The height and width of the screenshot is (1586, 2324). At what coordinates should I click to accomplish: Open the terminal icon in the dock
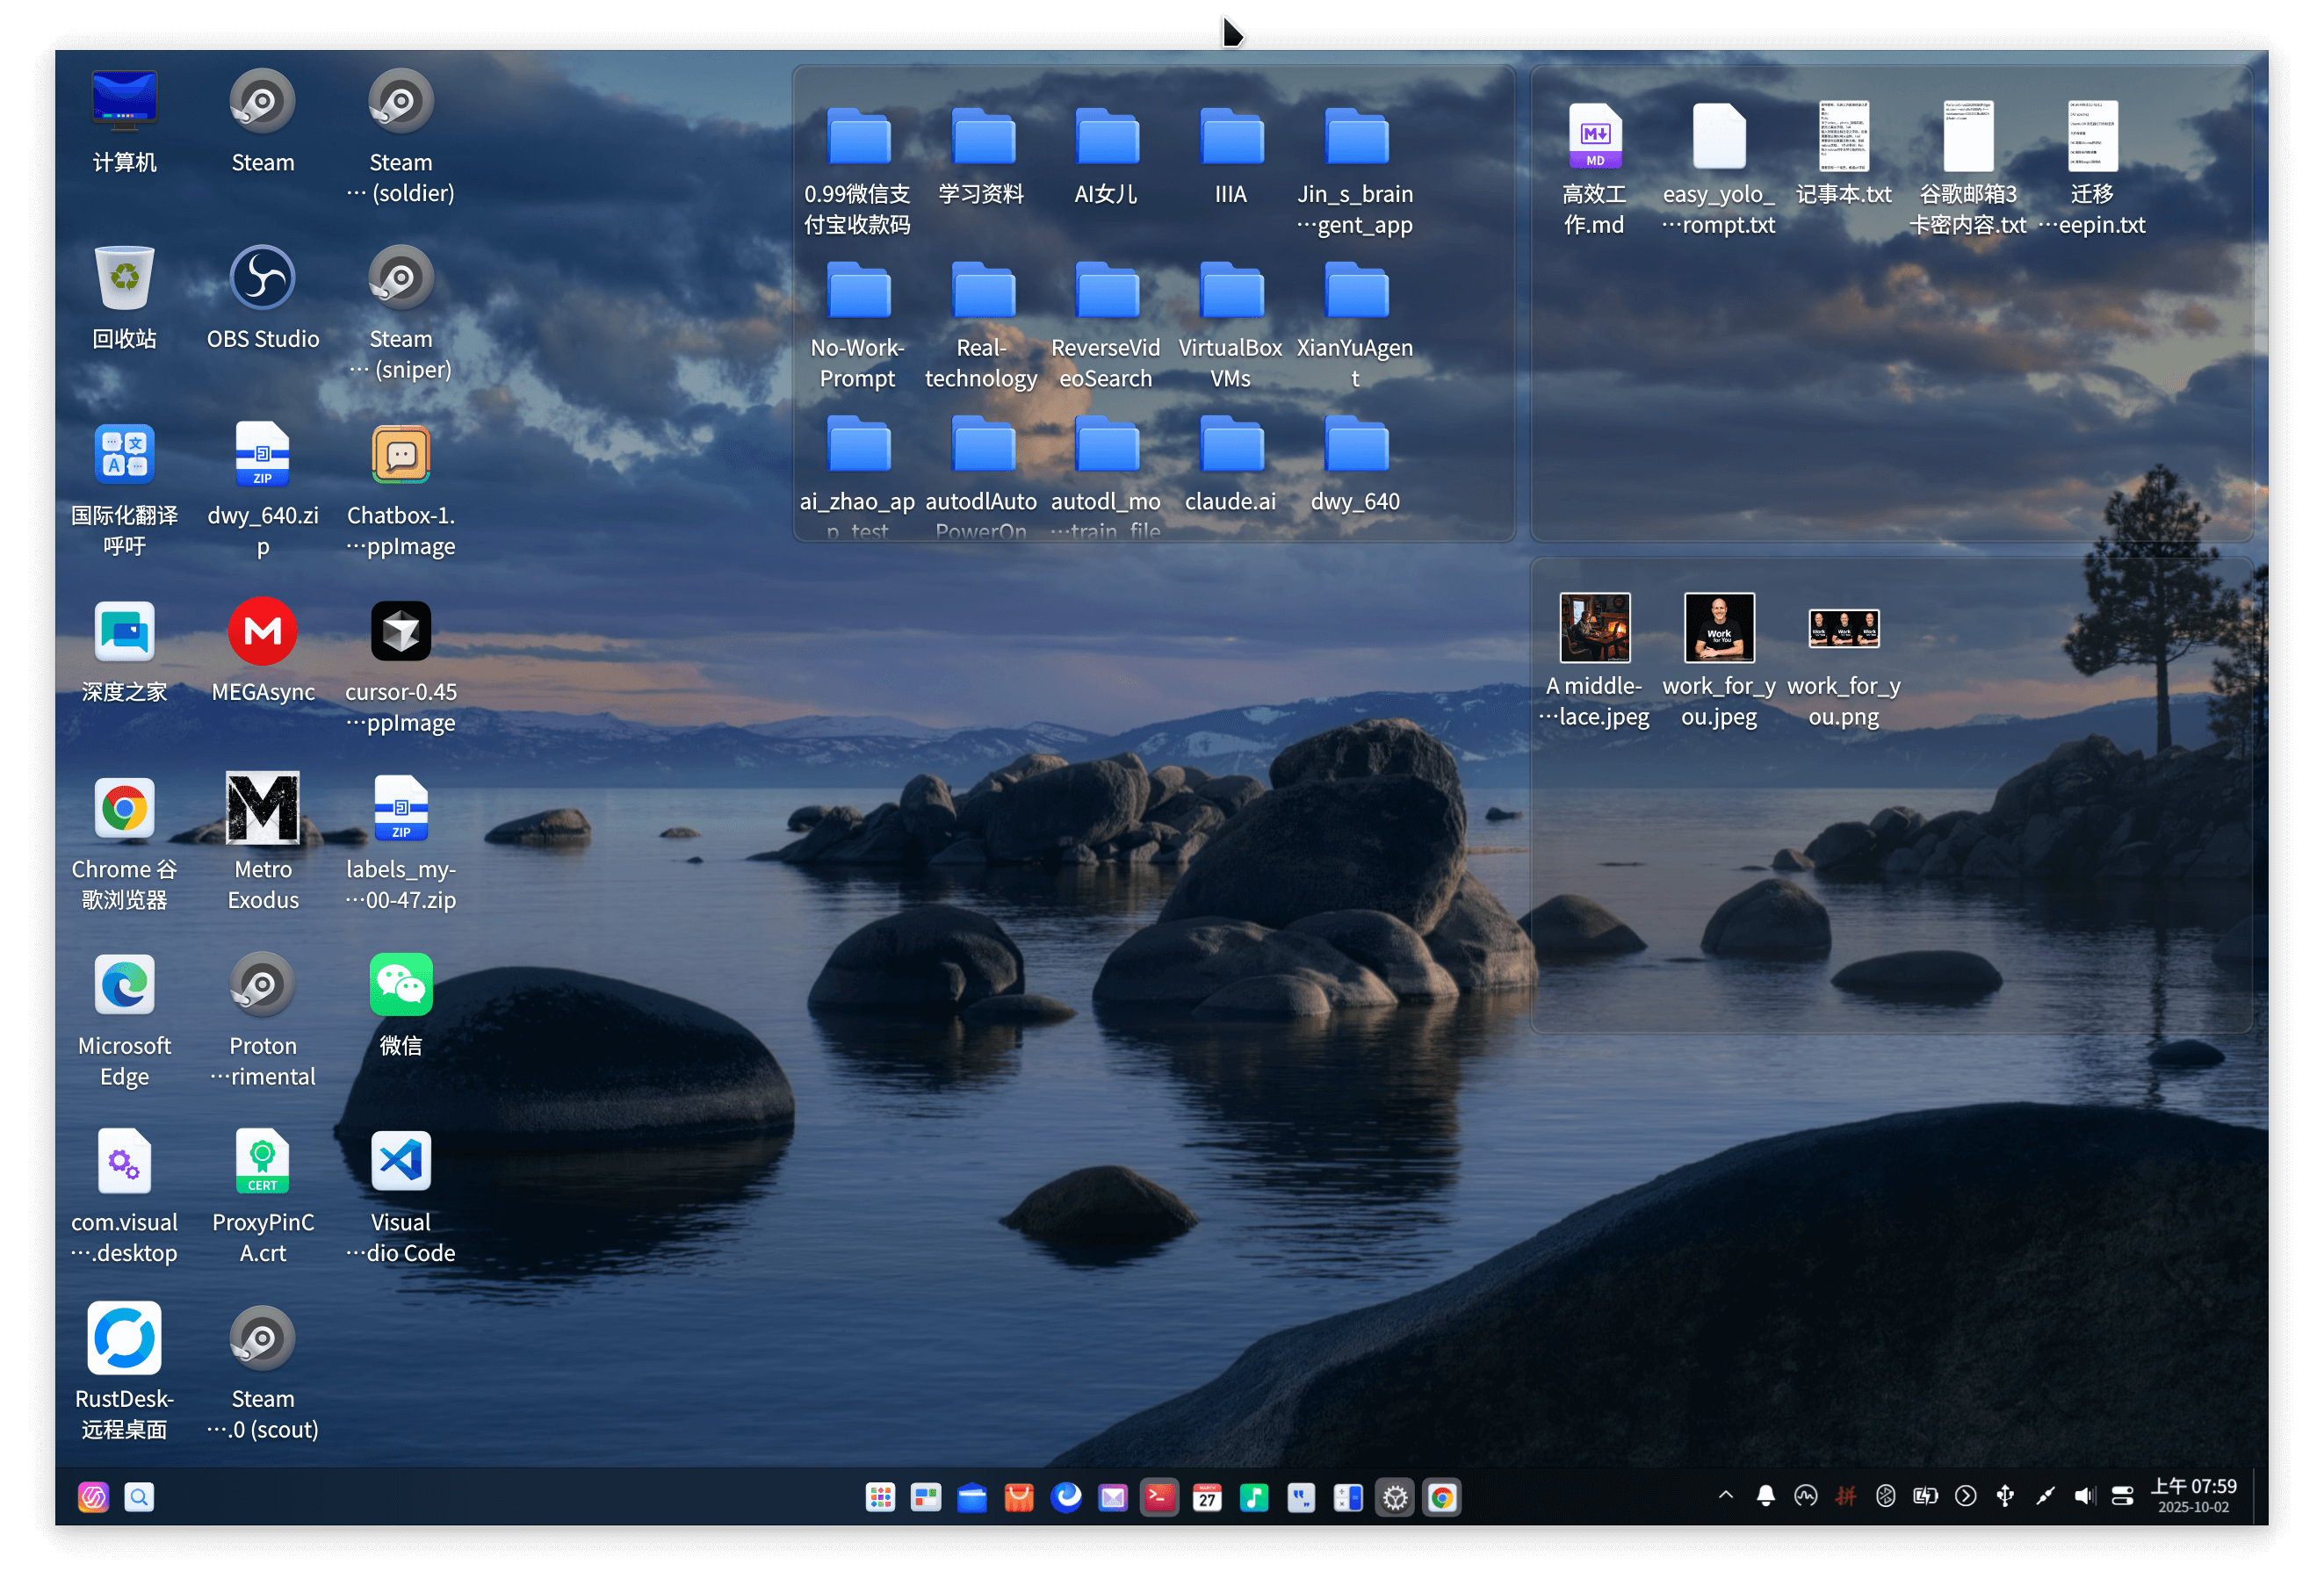coord(1160,1497)
